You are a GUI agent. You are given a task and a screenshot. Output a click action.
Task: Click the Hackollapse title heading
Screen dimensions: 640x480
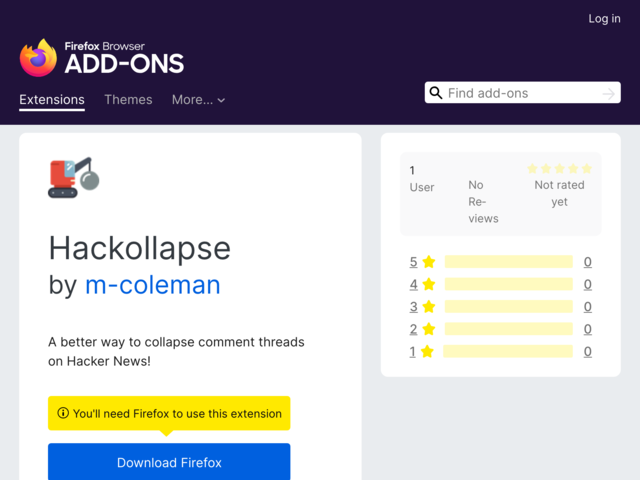click(x=140, y=248)
